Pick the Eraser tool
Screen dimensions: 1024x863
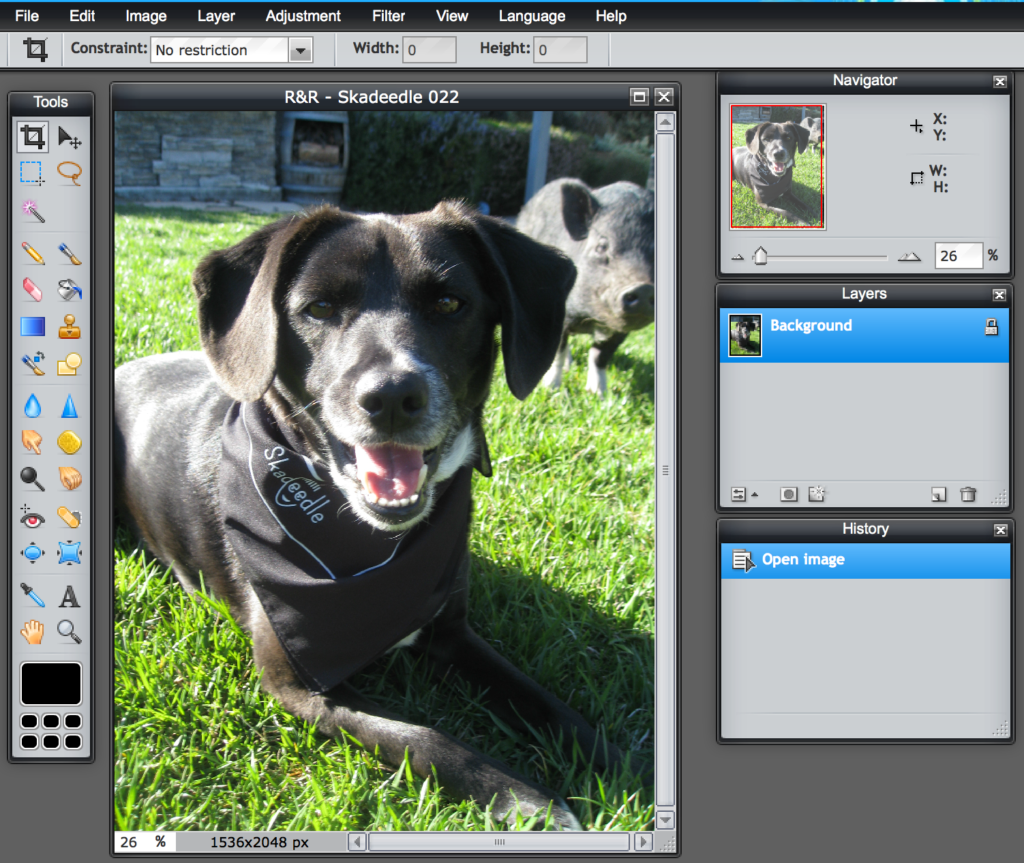(32, 289)
